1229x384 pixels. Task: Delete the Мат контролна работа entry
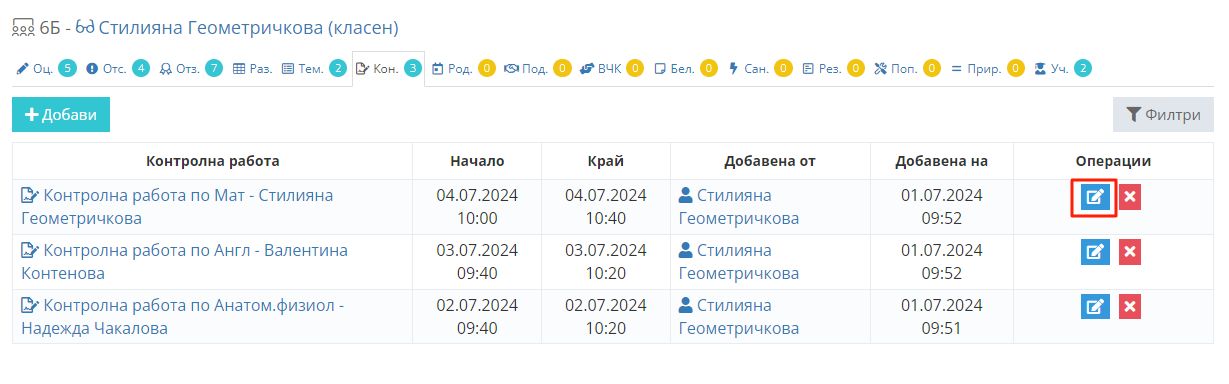1130,197
